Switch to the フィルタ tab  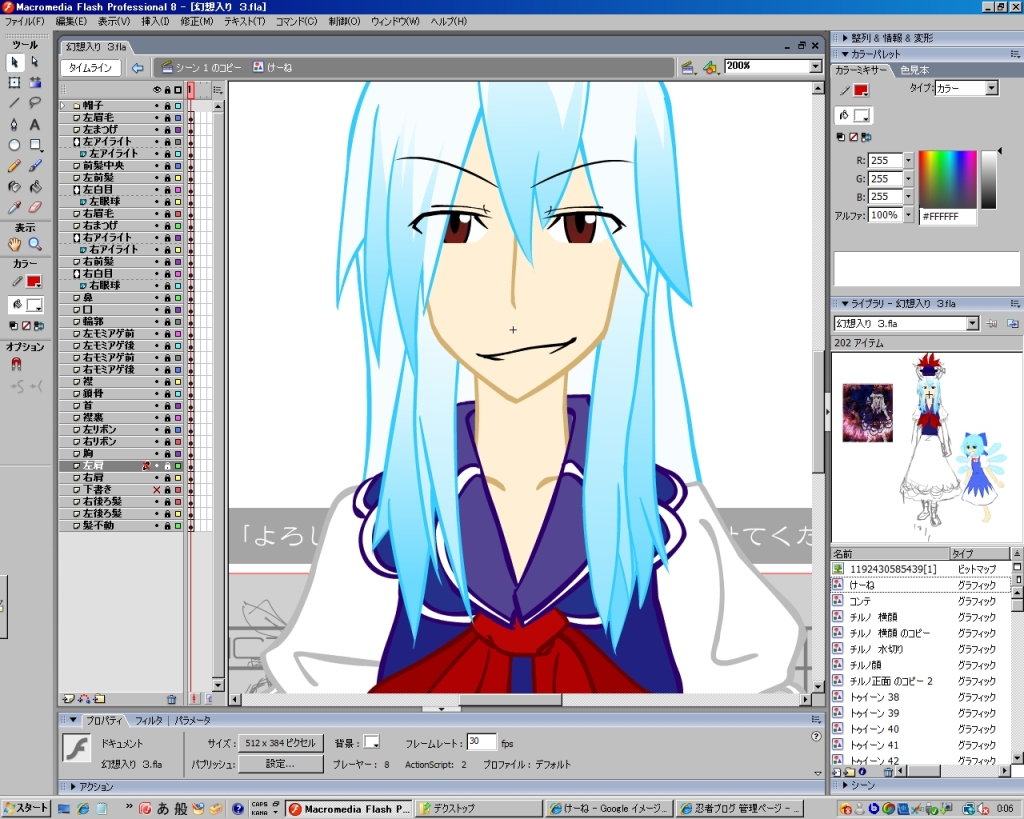point(149,720)
